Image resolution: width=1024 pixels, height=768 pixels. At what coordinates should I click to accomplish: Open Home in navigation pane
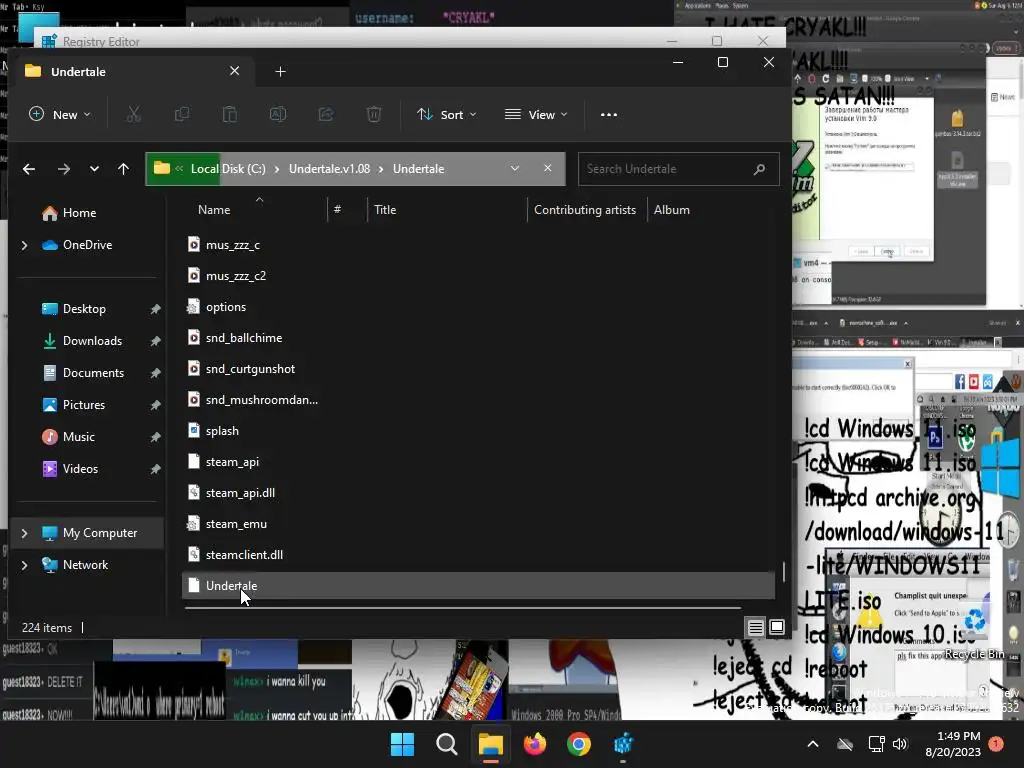(79, 213)
